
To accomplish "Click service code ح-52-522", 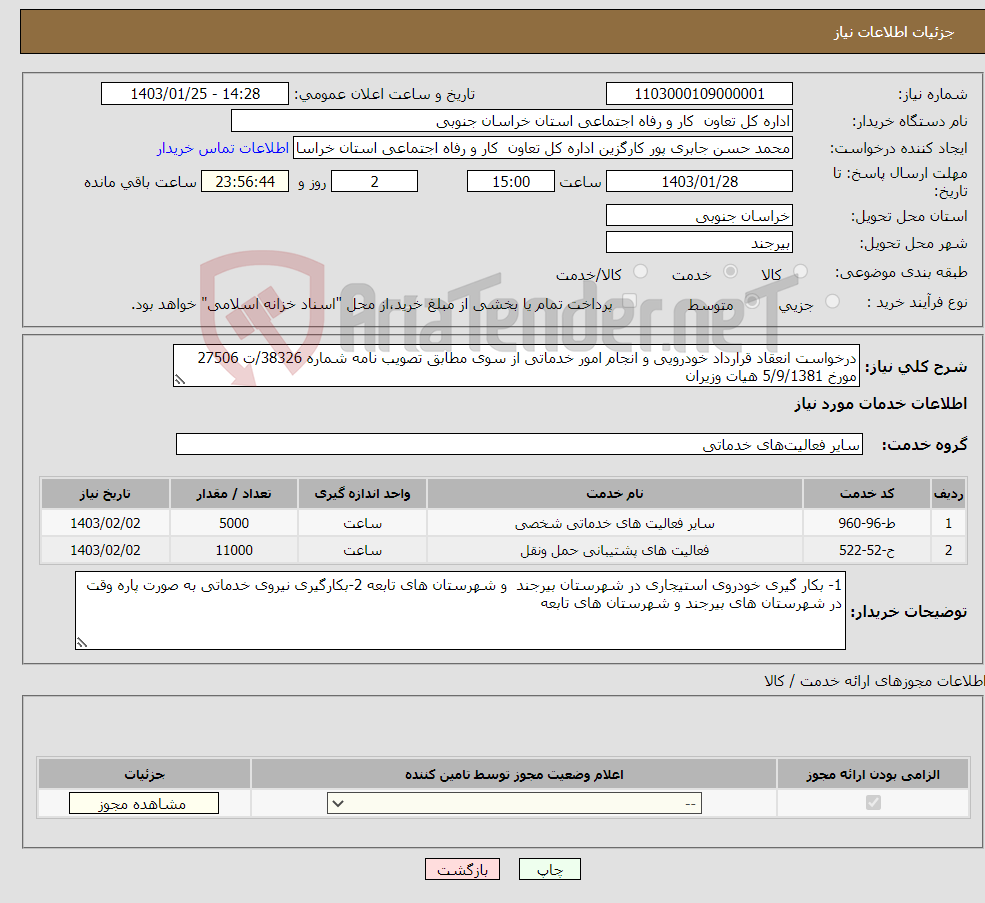I will click(867, 550).
